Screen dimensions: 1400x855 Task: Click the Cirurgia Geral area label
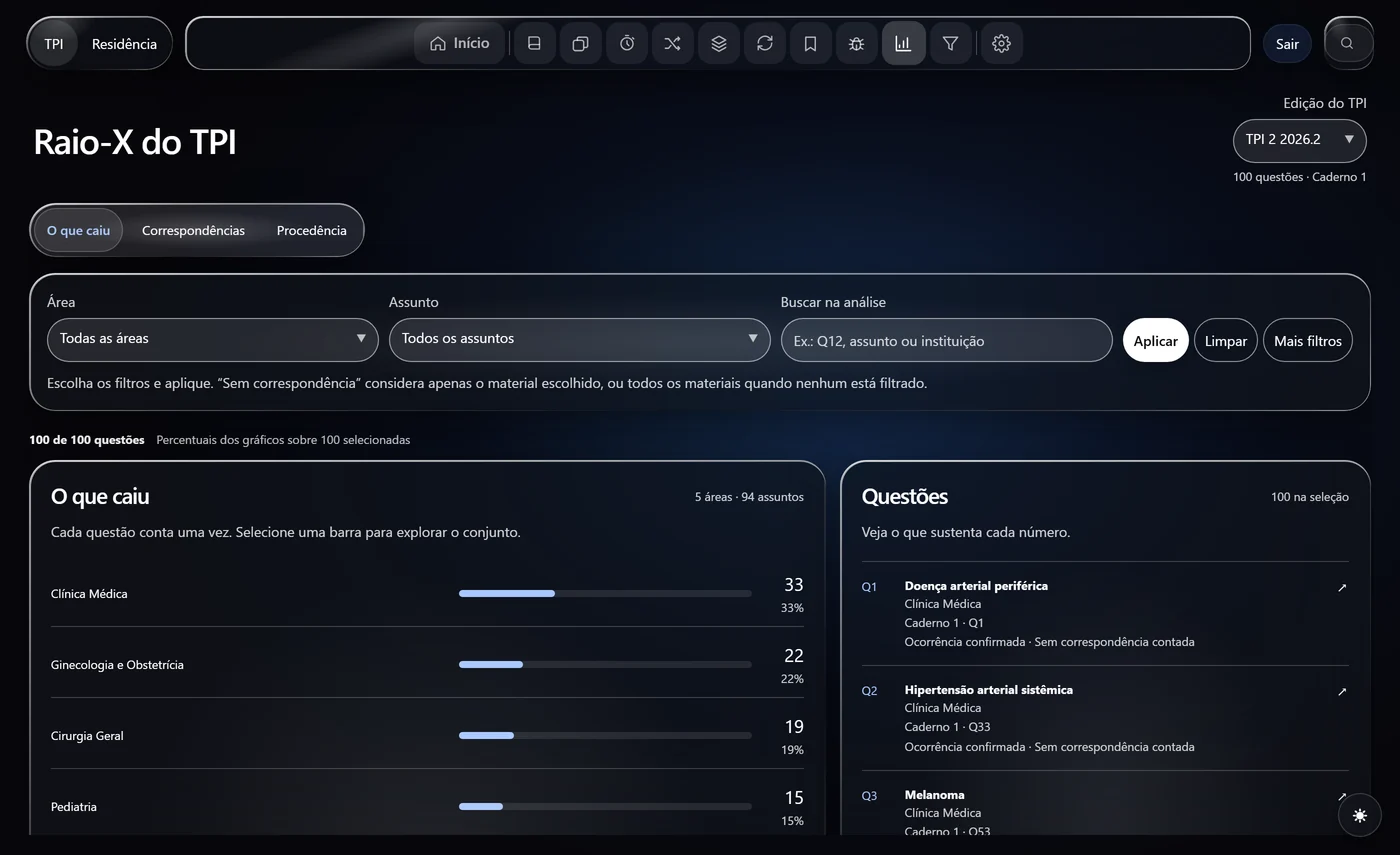87,736
